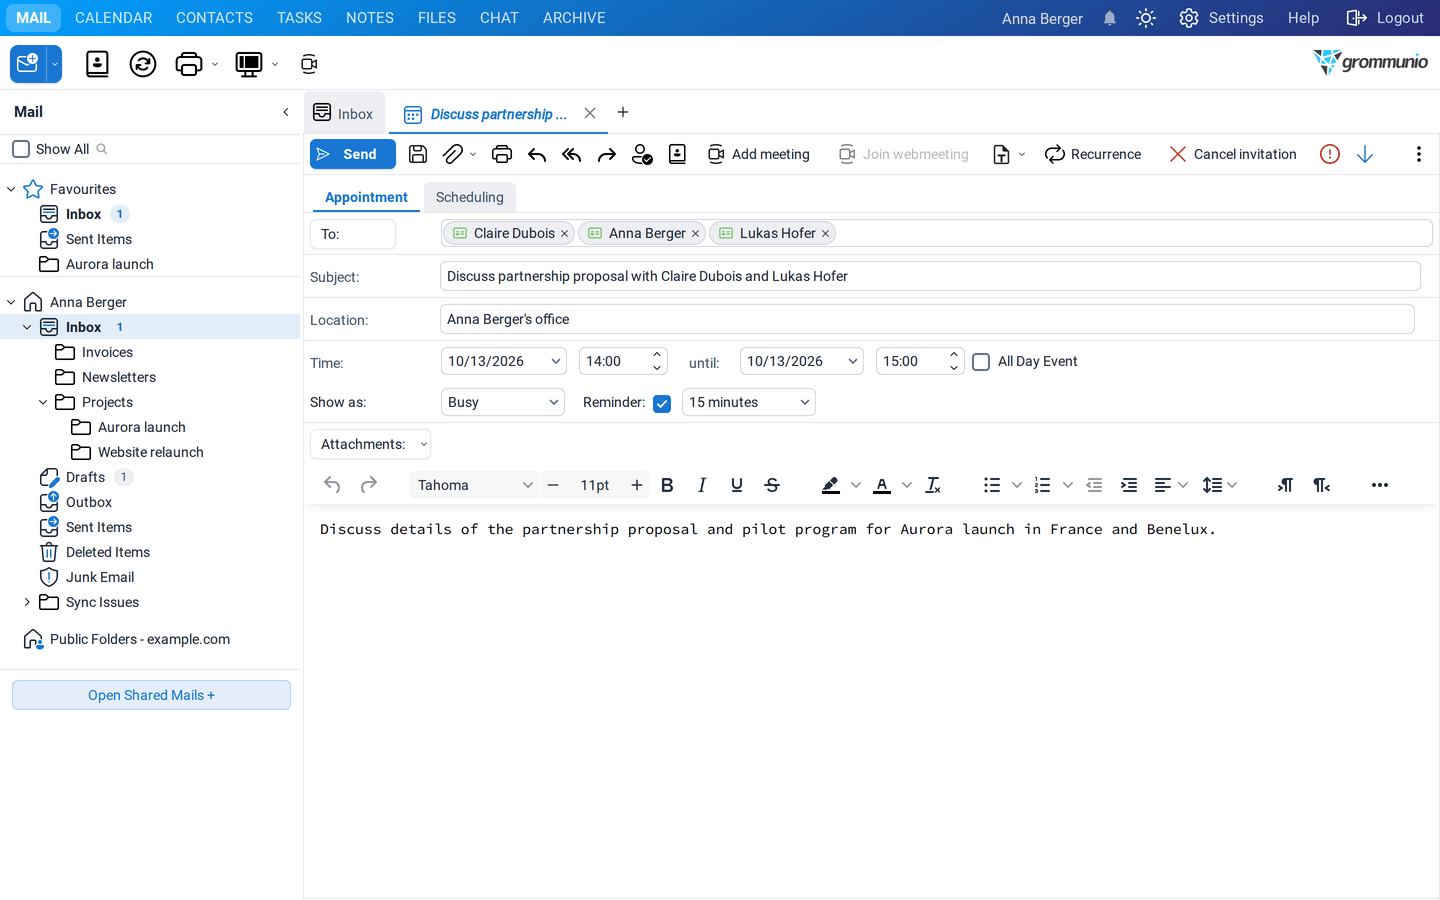Open the Tahoma font family dropdown
This screenshot has width=1440, height=900.
tap(475, 485)
